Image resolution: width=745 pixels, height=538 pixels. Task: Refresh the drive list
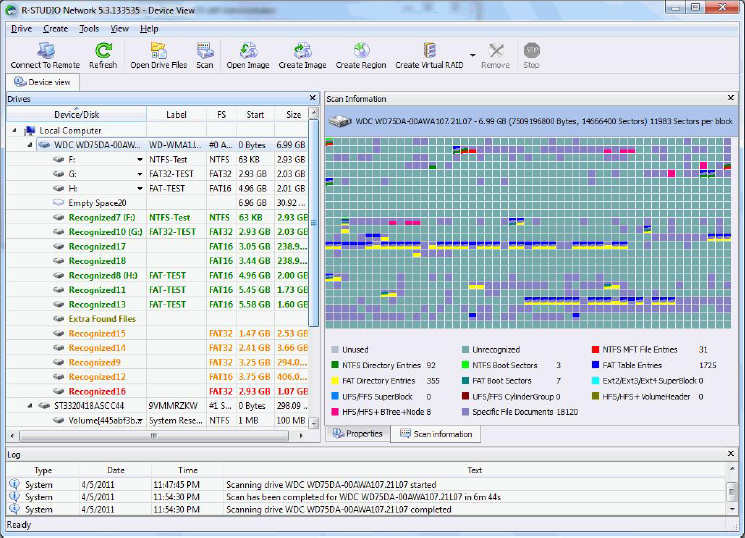(x=103, y=51)
